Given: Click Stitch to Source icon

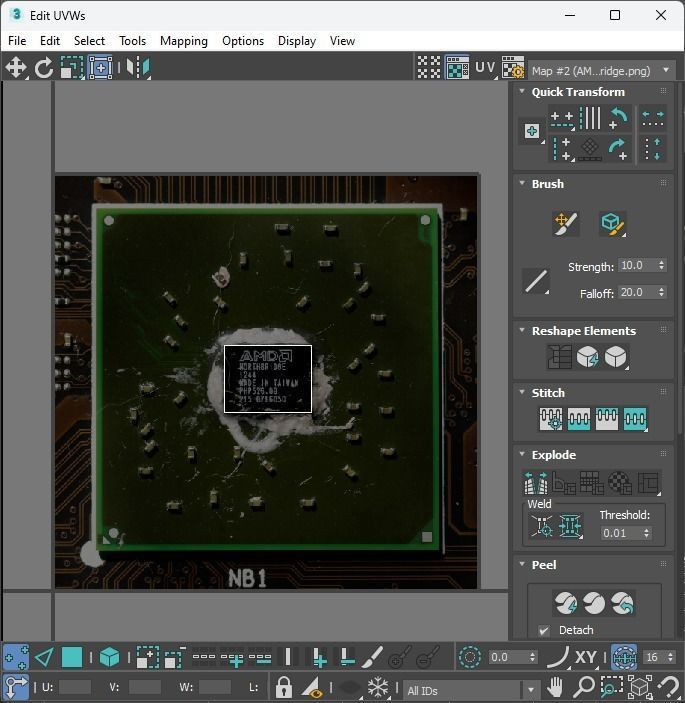Looking at the screenshot, I should (607, 419).
